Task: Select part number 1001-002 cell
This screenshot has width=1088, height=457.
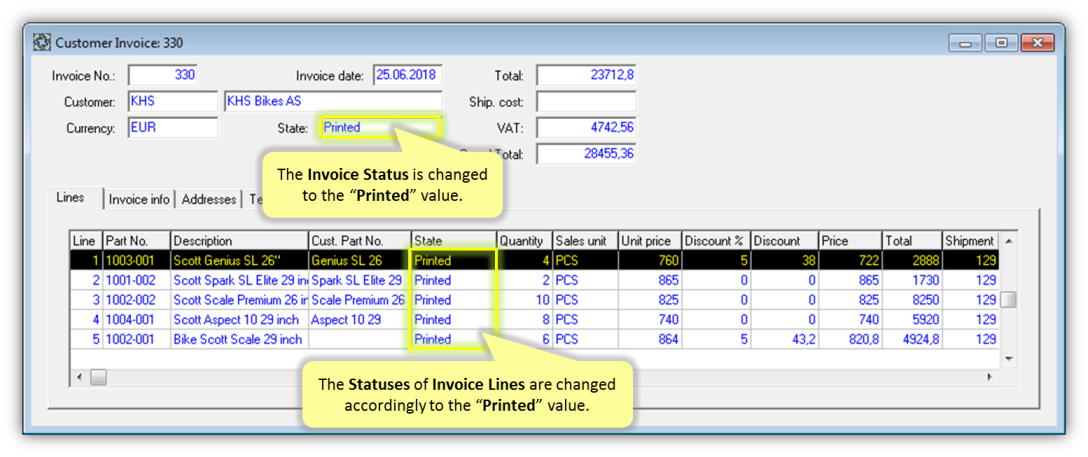Action: (x=137, y=280)
